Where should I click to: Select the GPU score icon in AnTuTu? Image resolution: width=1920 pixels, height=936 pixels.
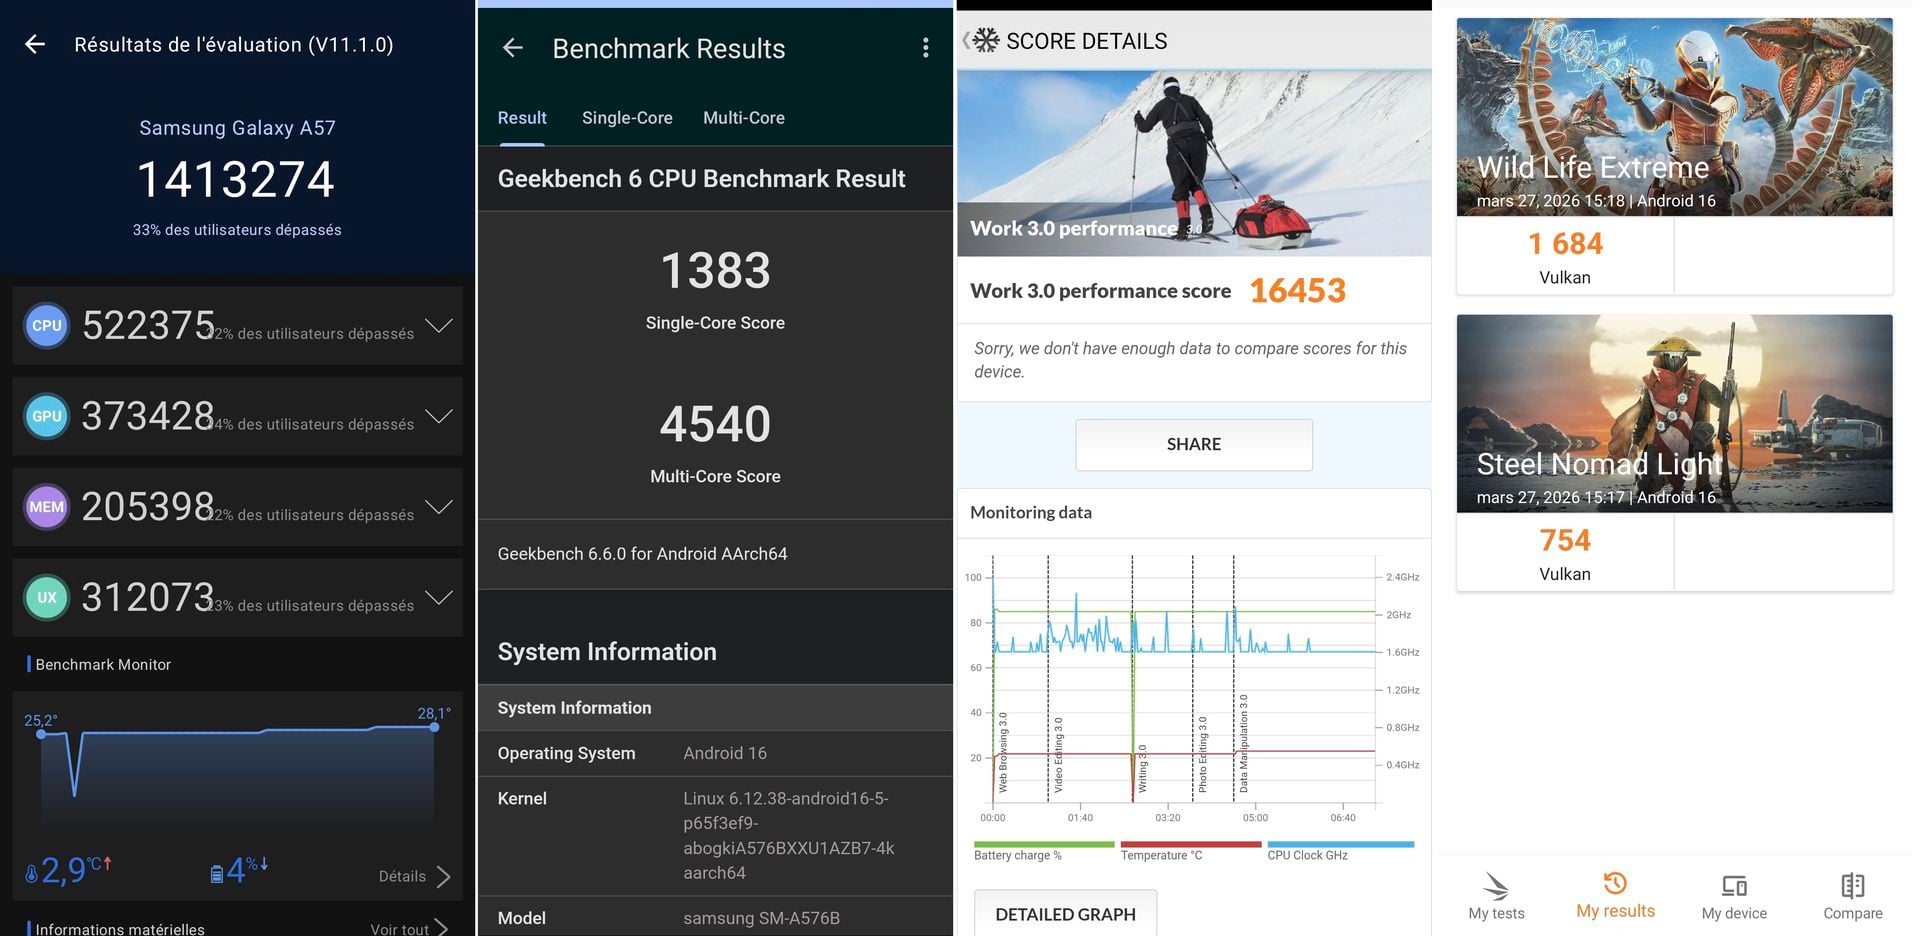[x=46, y=416]
